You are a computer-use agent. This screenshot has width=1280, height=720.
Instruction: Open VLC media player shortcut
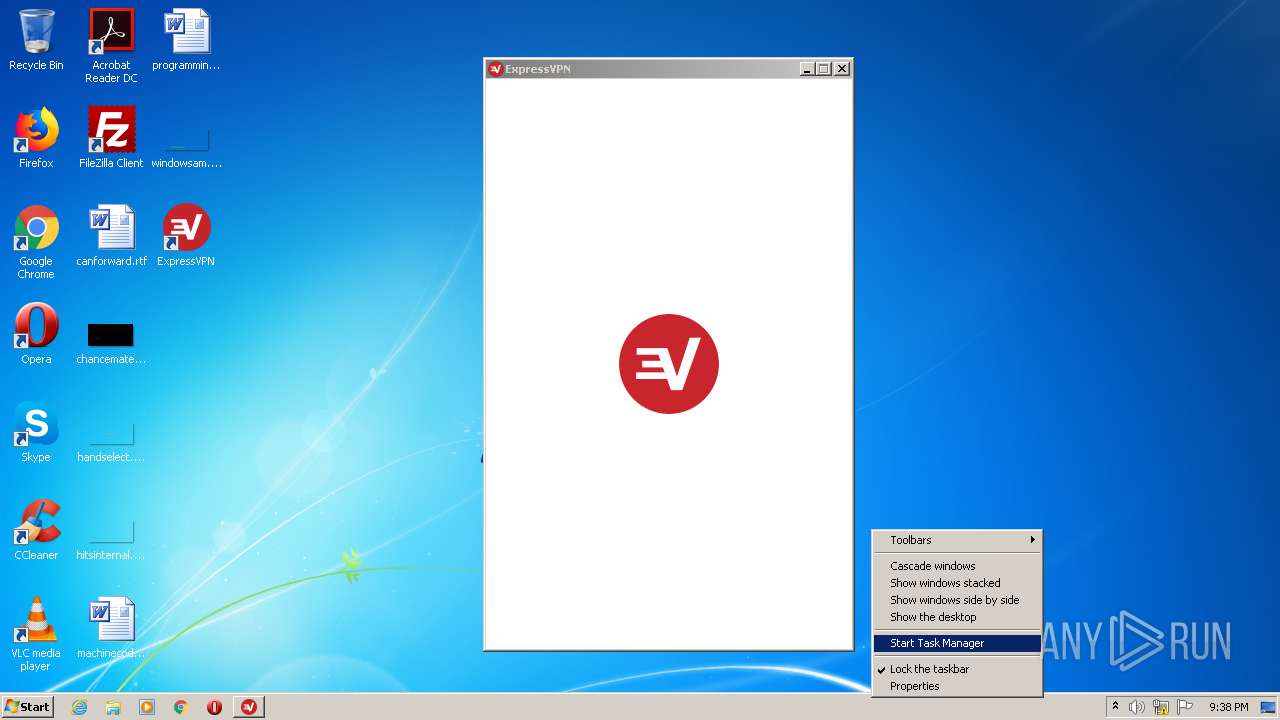[x=36, y=634]
